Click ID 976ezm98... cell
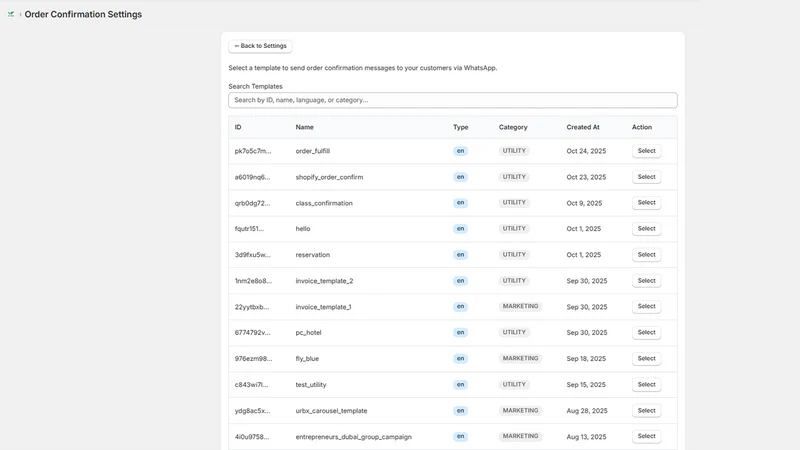This screenshot has width=800, height=450. (x=254, y=359)
